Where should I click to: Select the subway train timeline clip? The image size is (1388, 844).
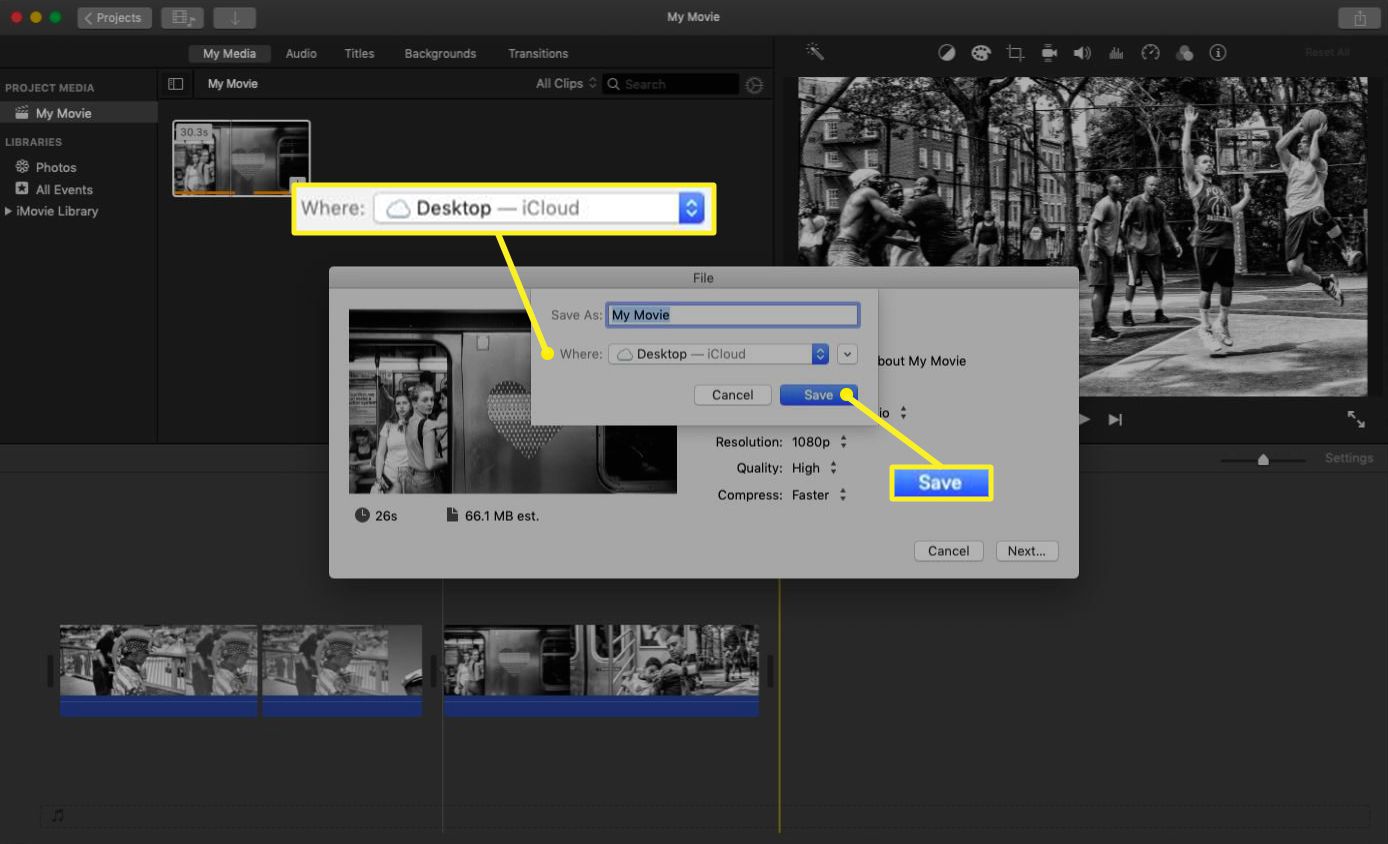coord(600,670)
